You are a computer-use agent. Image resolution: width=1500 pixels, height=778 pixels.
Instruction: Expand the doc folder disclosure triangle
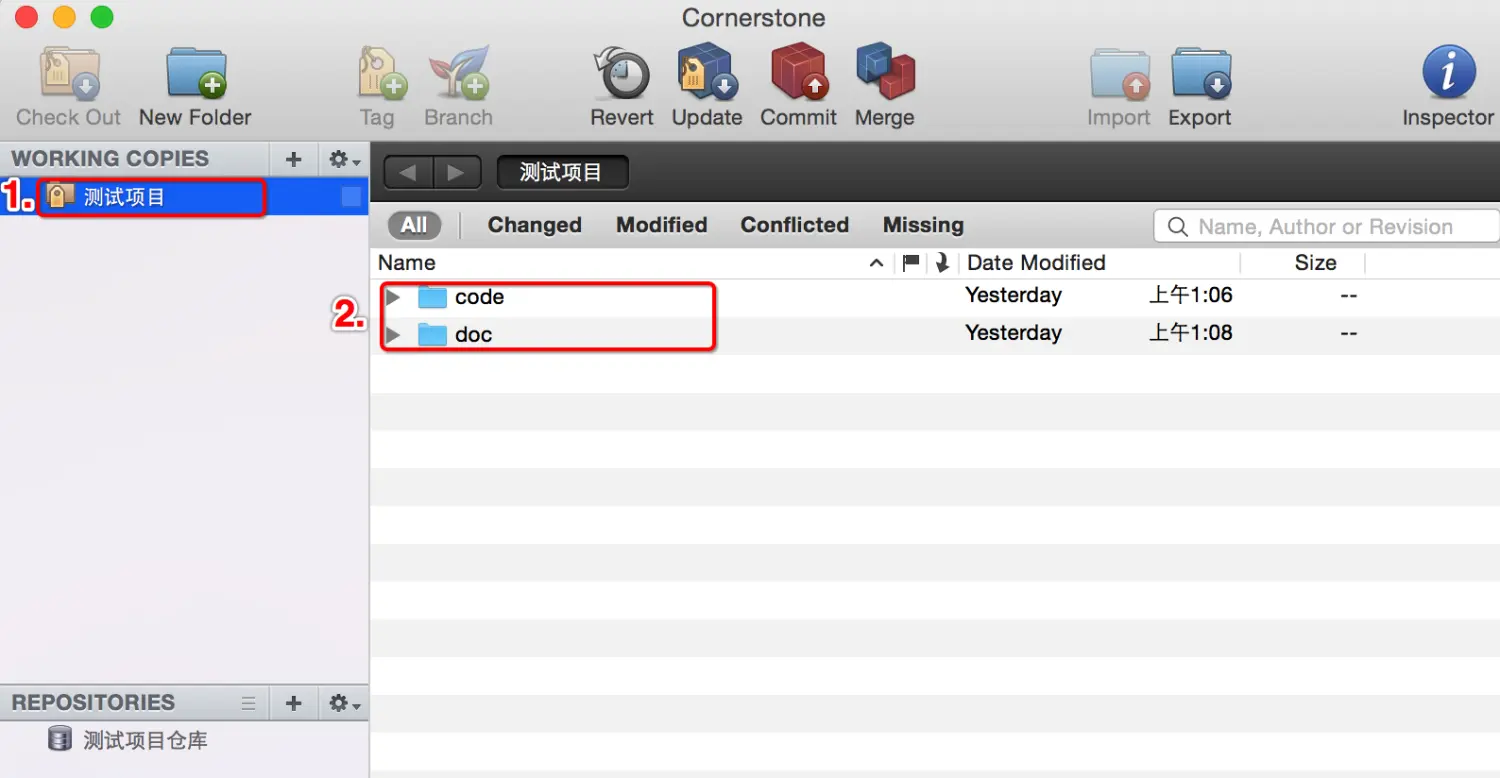tap(393, 335)
